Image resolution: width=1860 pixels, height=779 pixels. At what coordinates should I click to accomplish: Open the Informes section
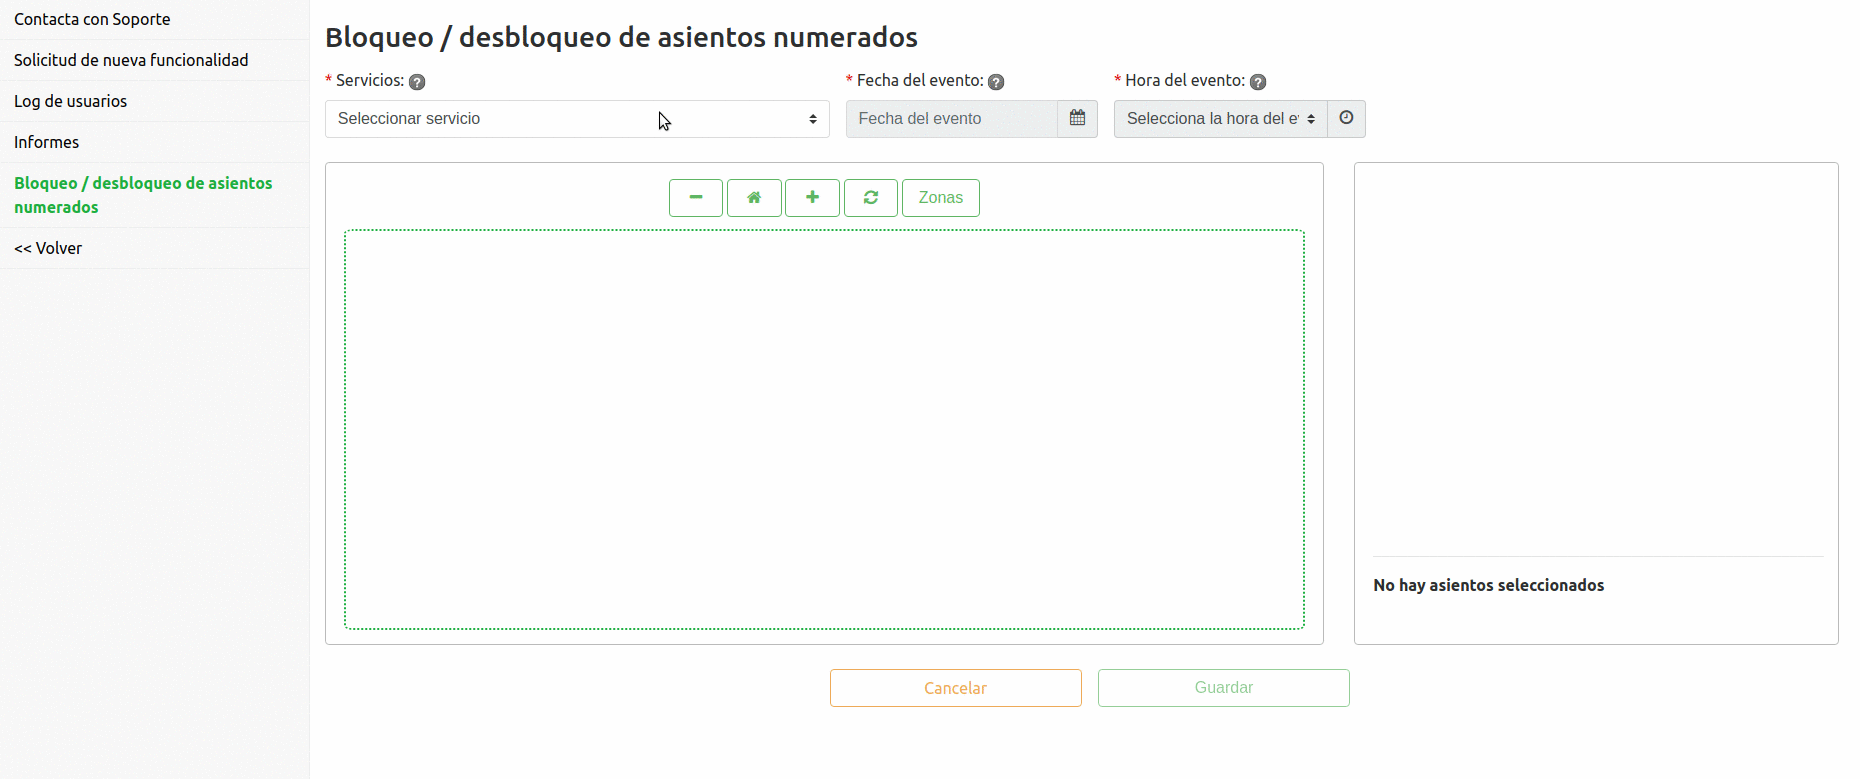155,142
